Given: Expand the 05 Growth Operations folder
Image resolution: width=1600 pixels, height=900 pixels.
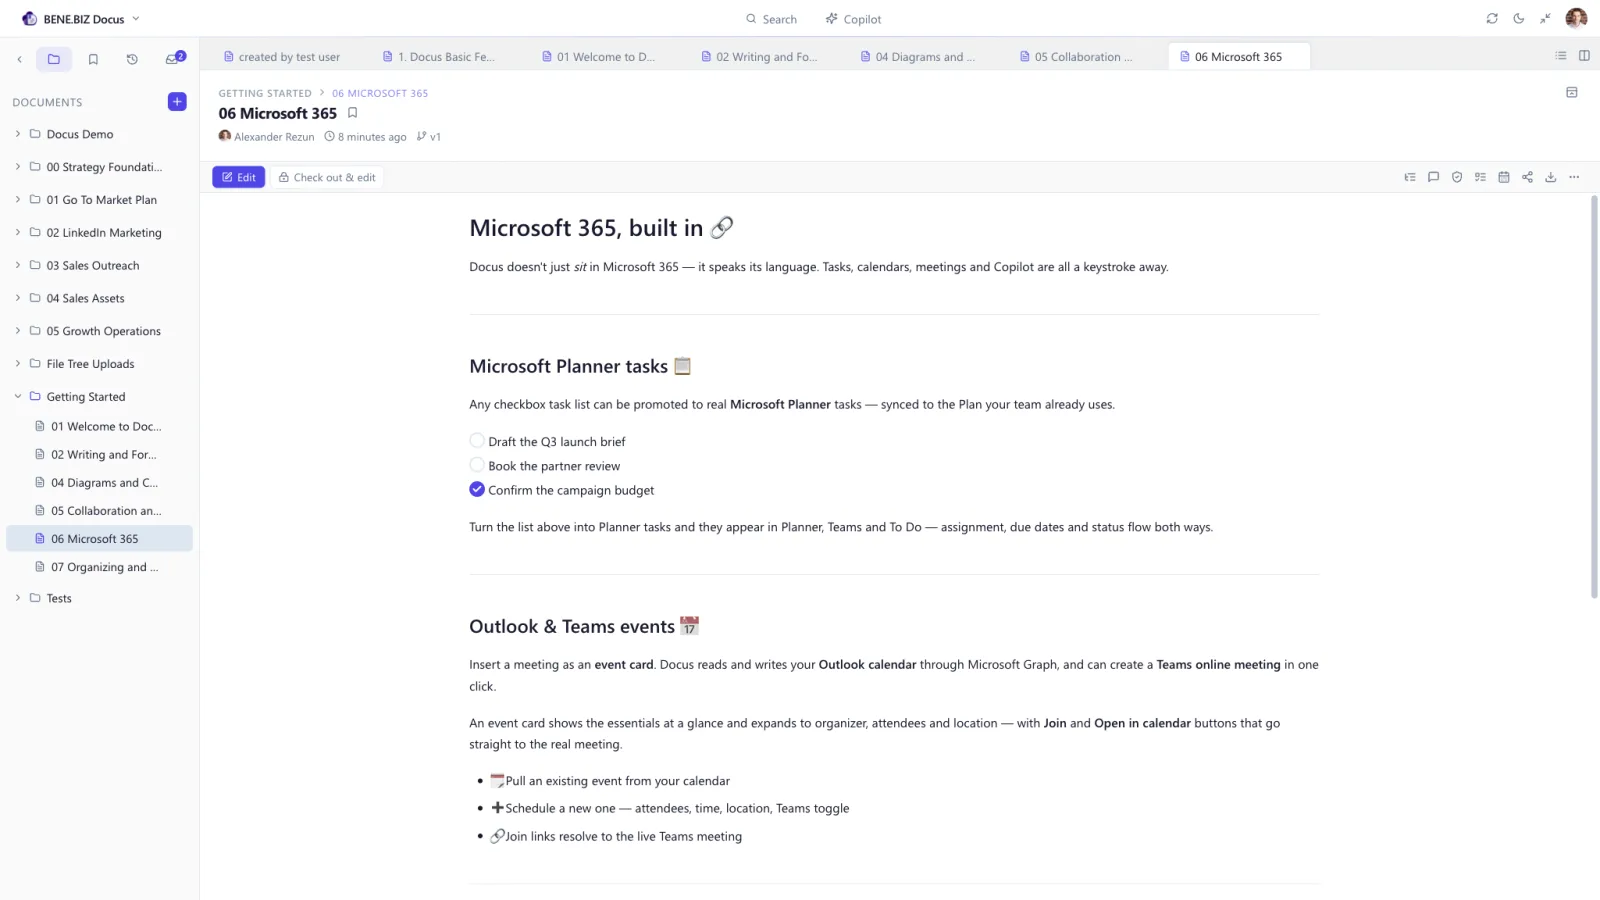Looking at the screenshot, I should coord(18,331).
